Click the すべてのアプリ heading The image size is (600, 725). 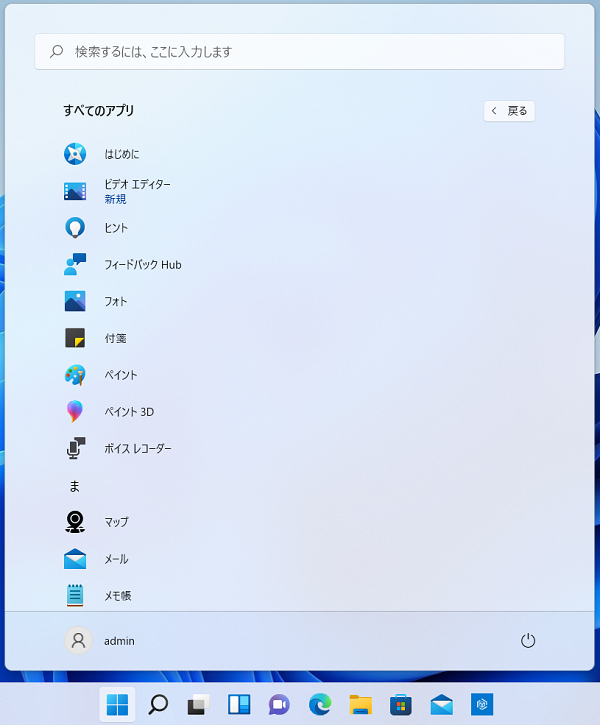pyautogui.click(x=98, y=111)
